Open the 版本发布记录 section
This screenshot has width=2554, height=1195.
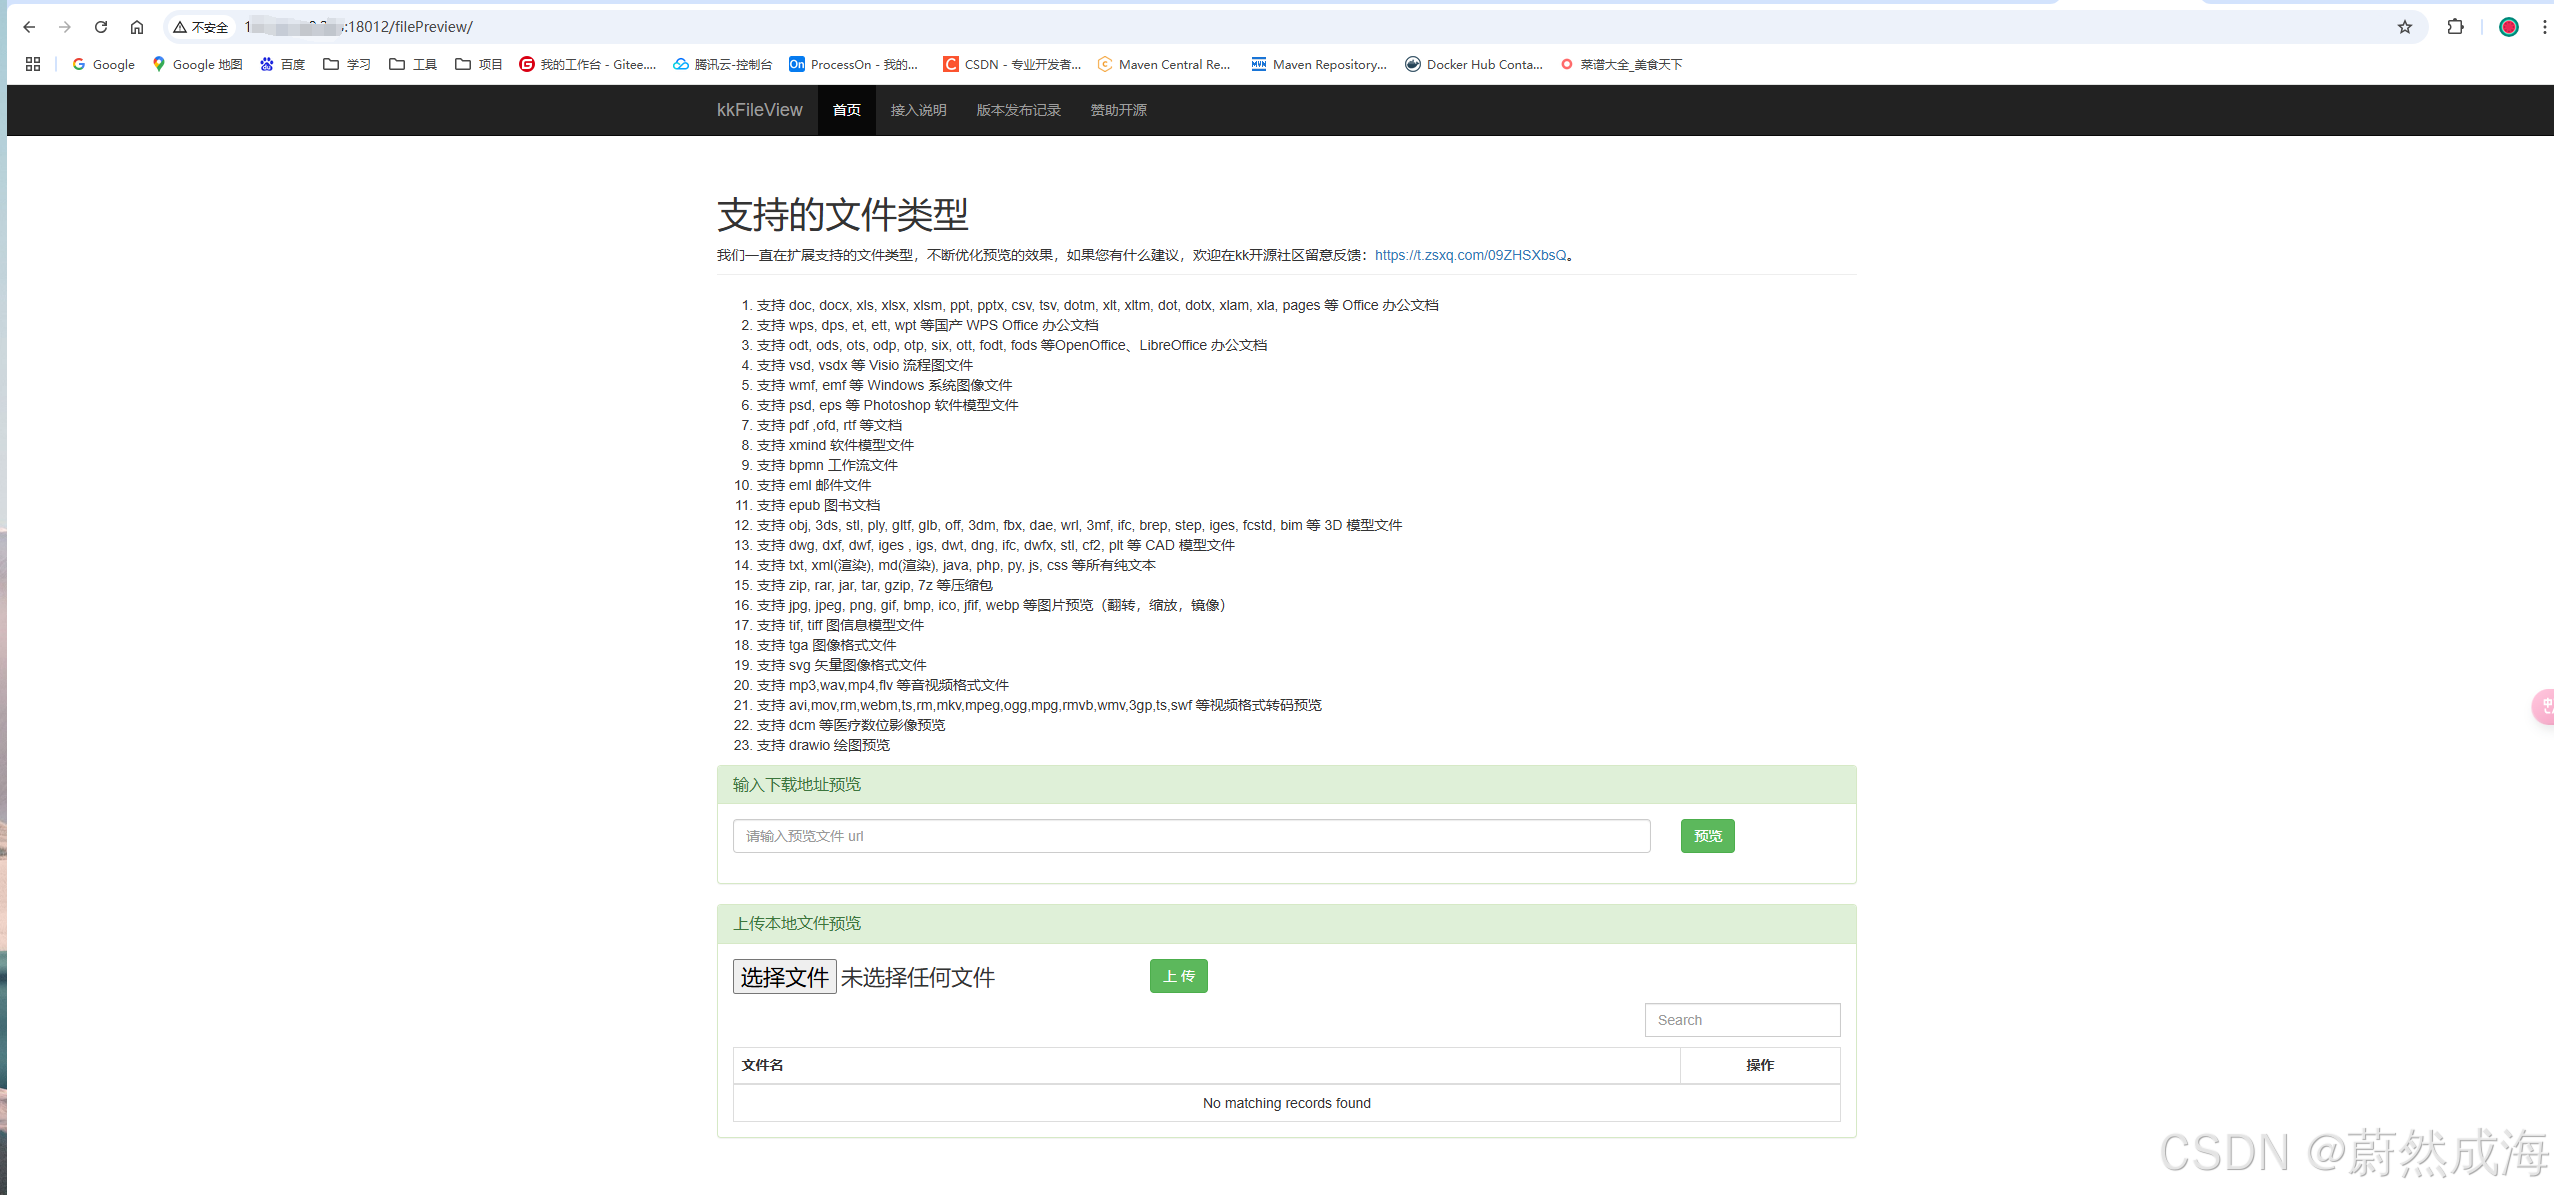[x=1018, y=110]
